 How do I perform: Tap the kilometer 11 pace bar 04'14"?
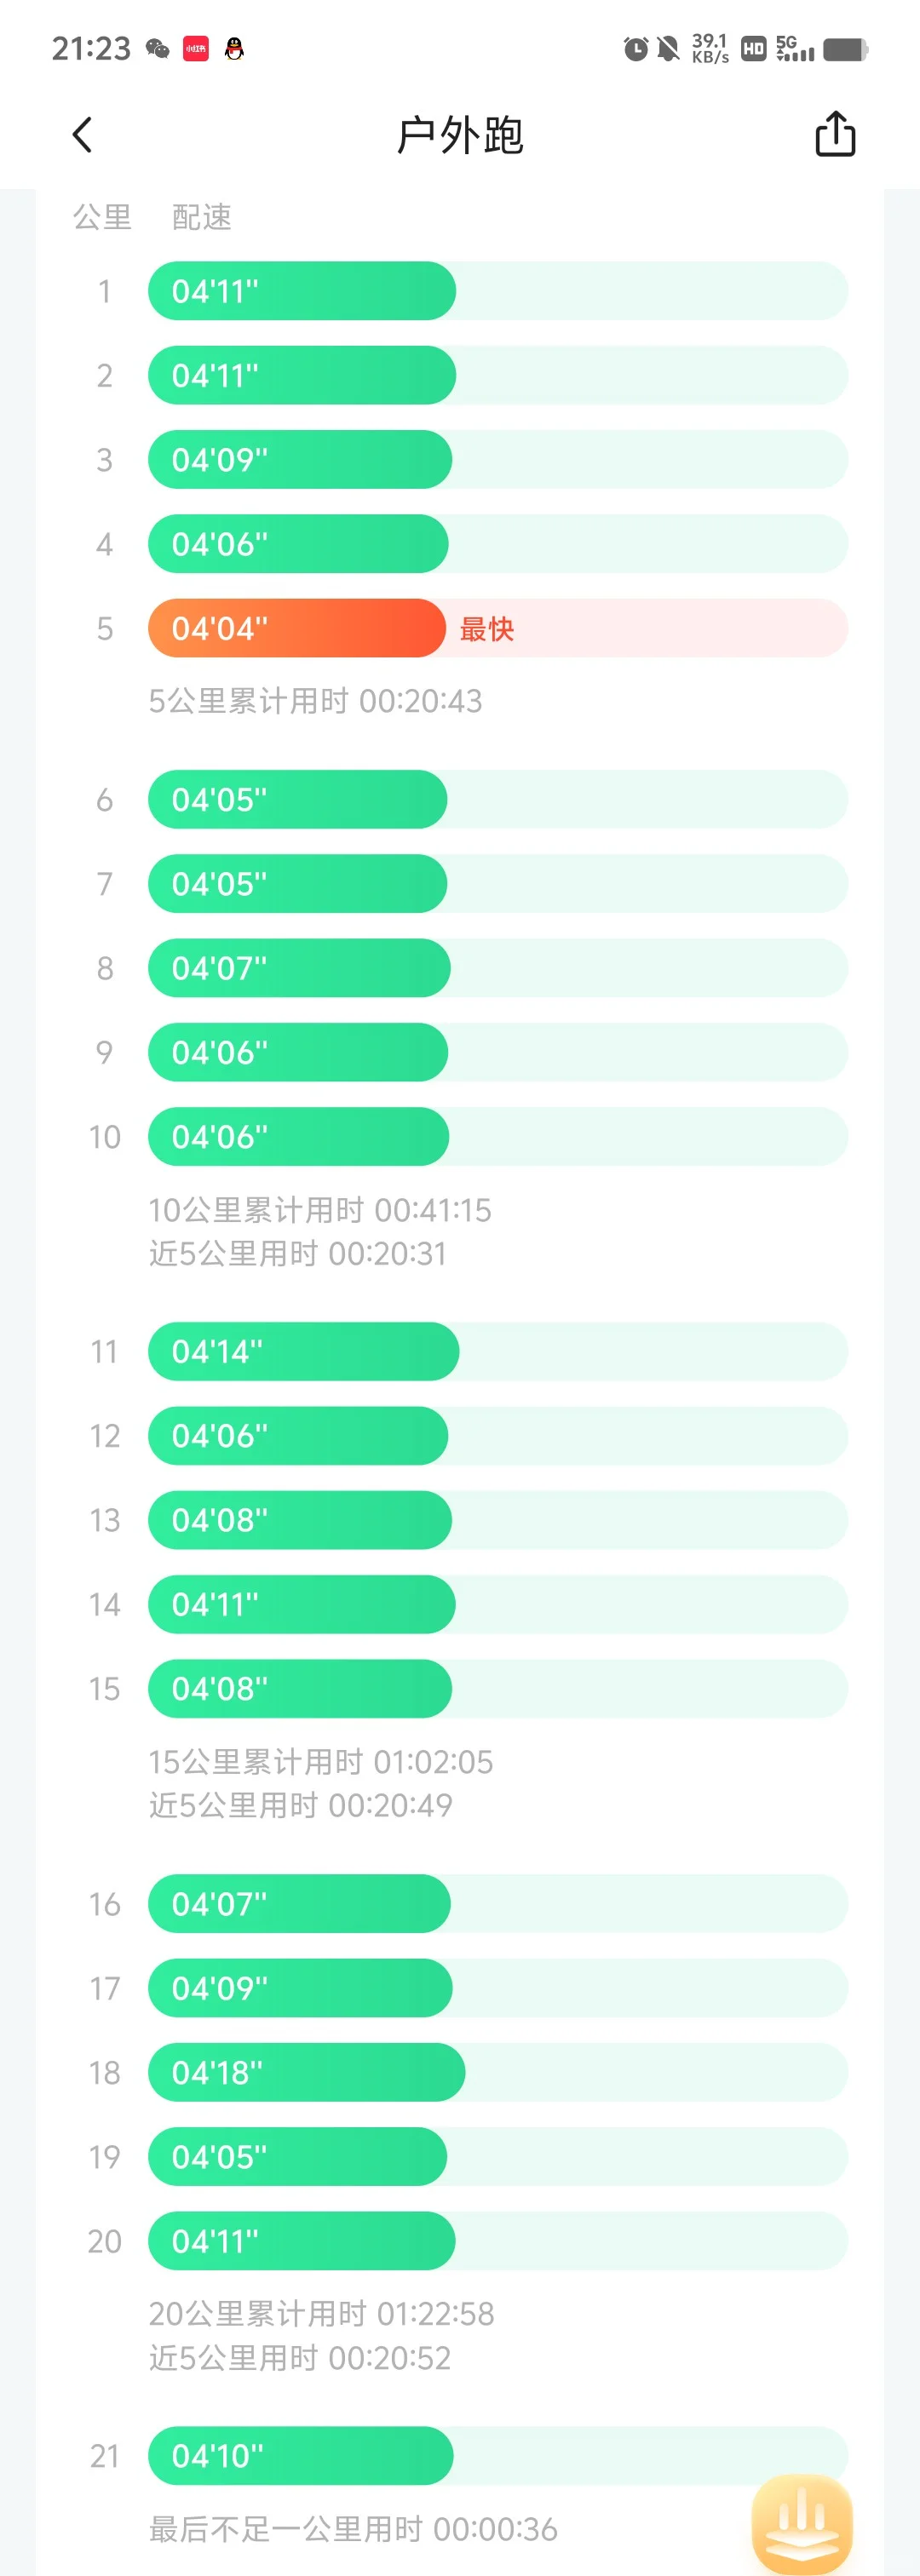(x=304, y=1351)
